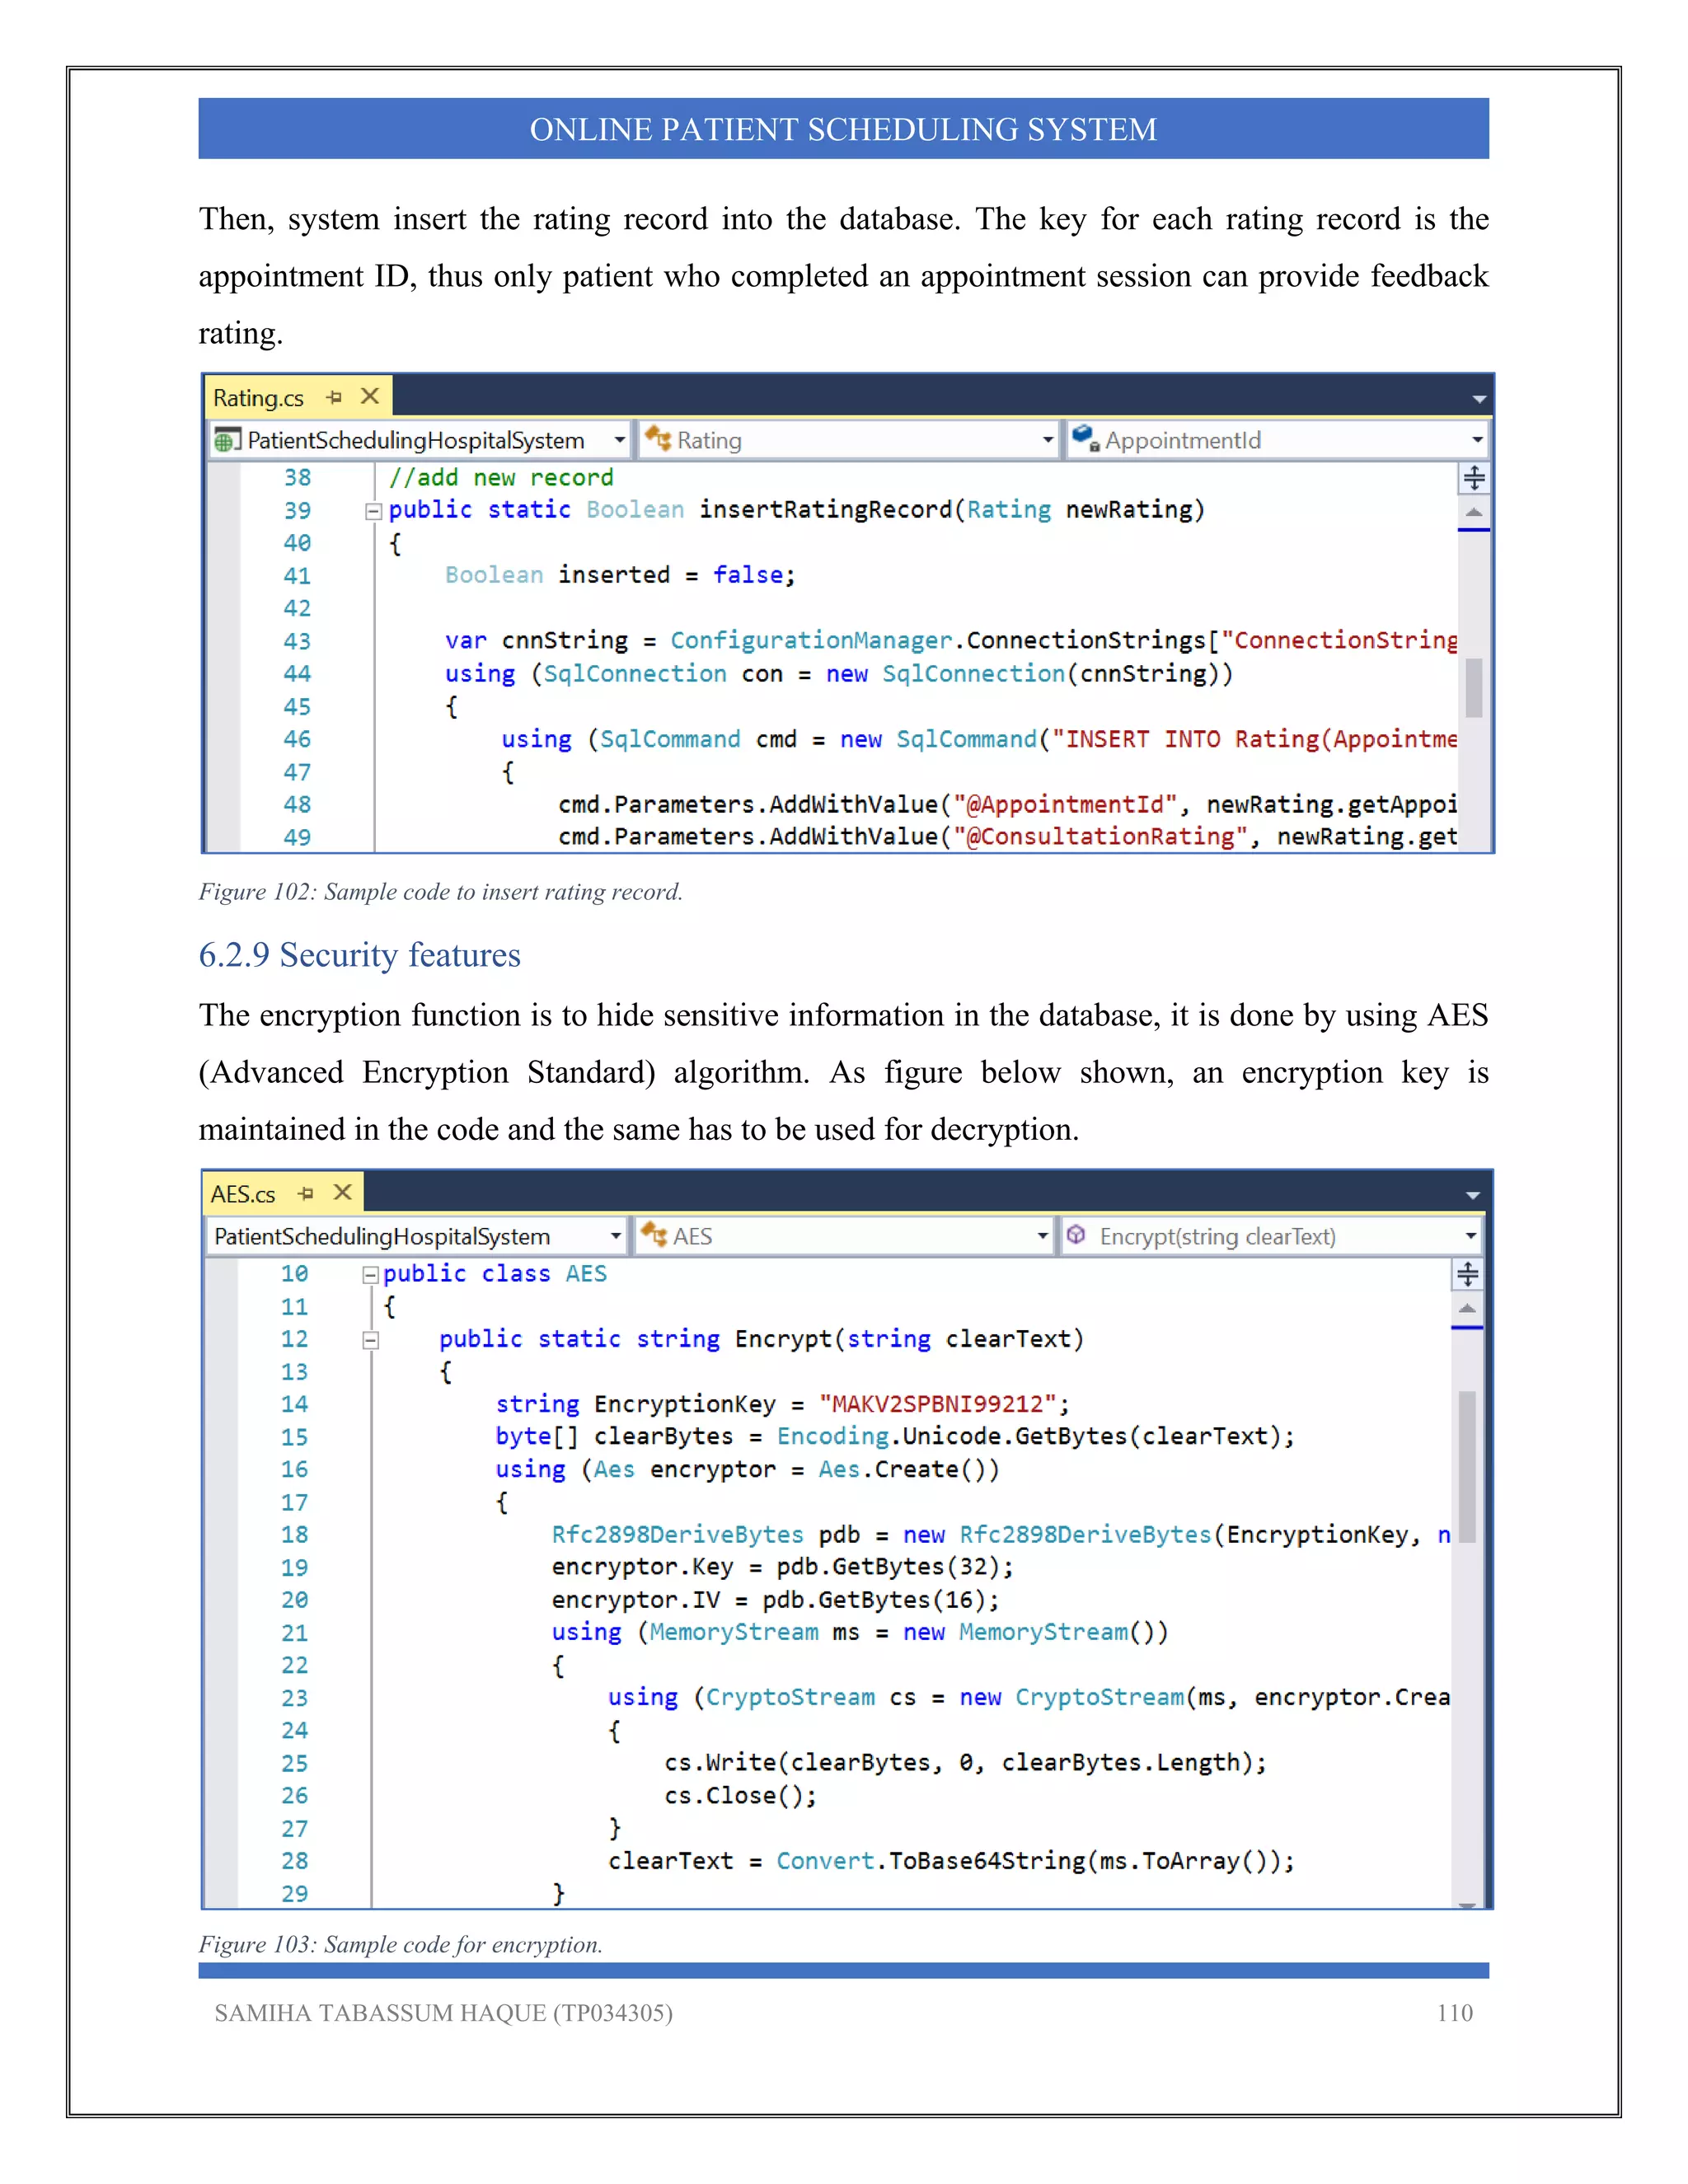Collapse the Encrypt method outline
This screenshot has height=2184, width=1688.
point(370,1340)
